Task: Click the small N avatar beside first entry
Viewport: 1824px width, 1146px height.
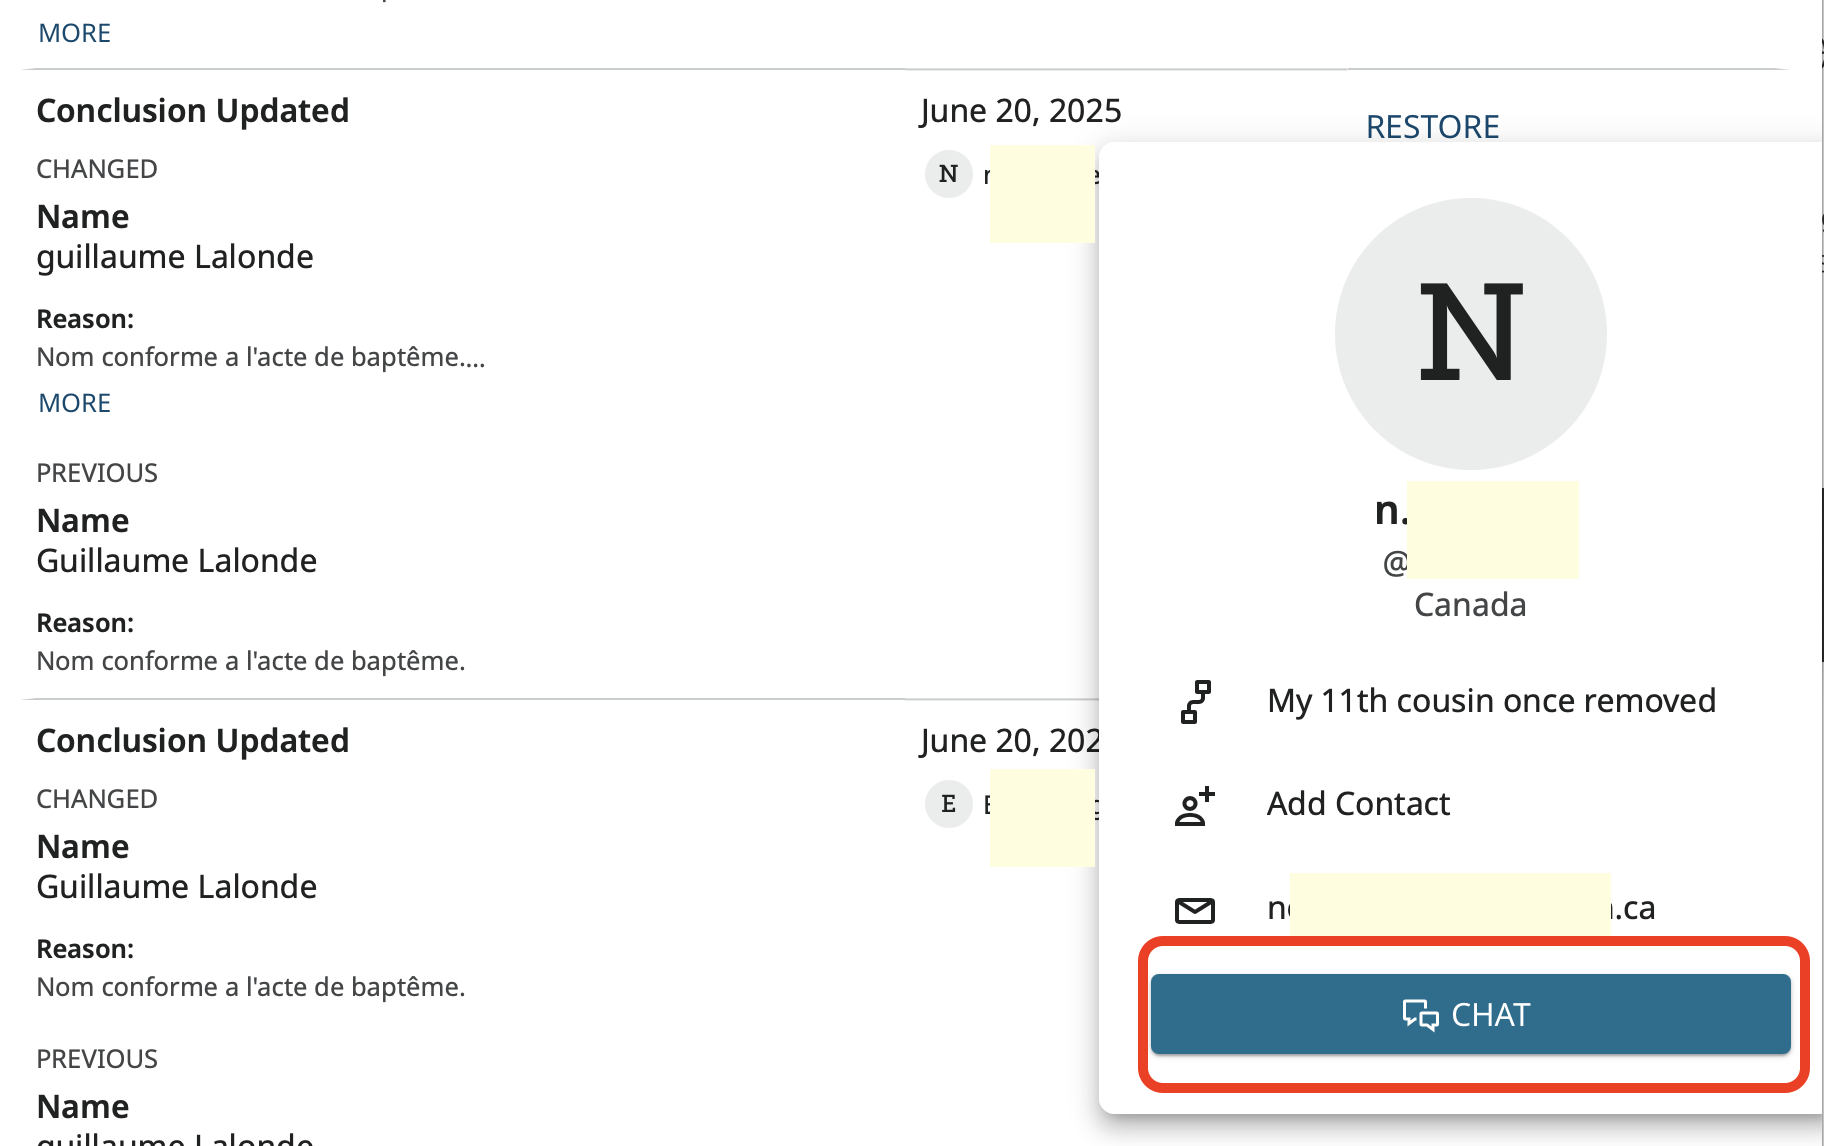Action: tap(948, 174)
